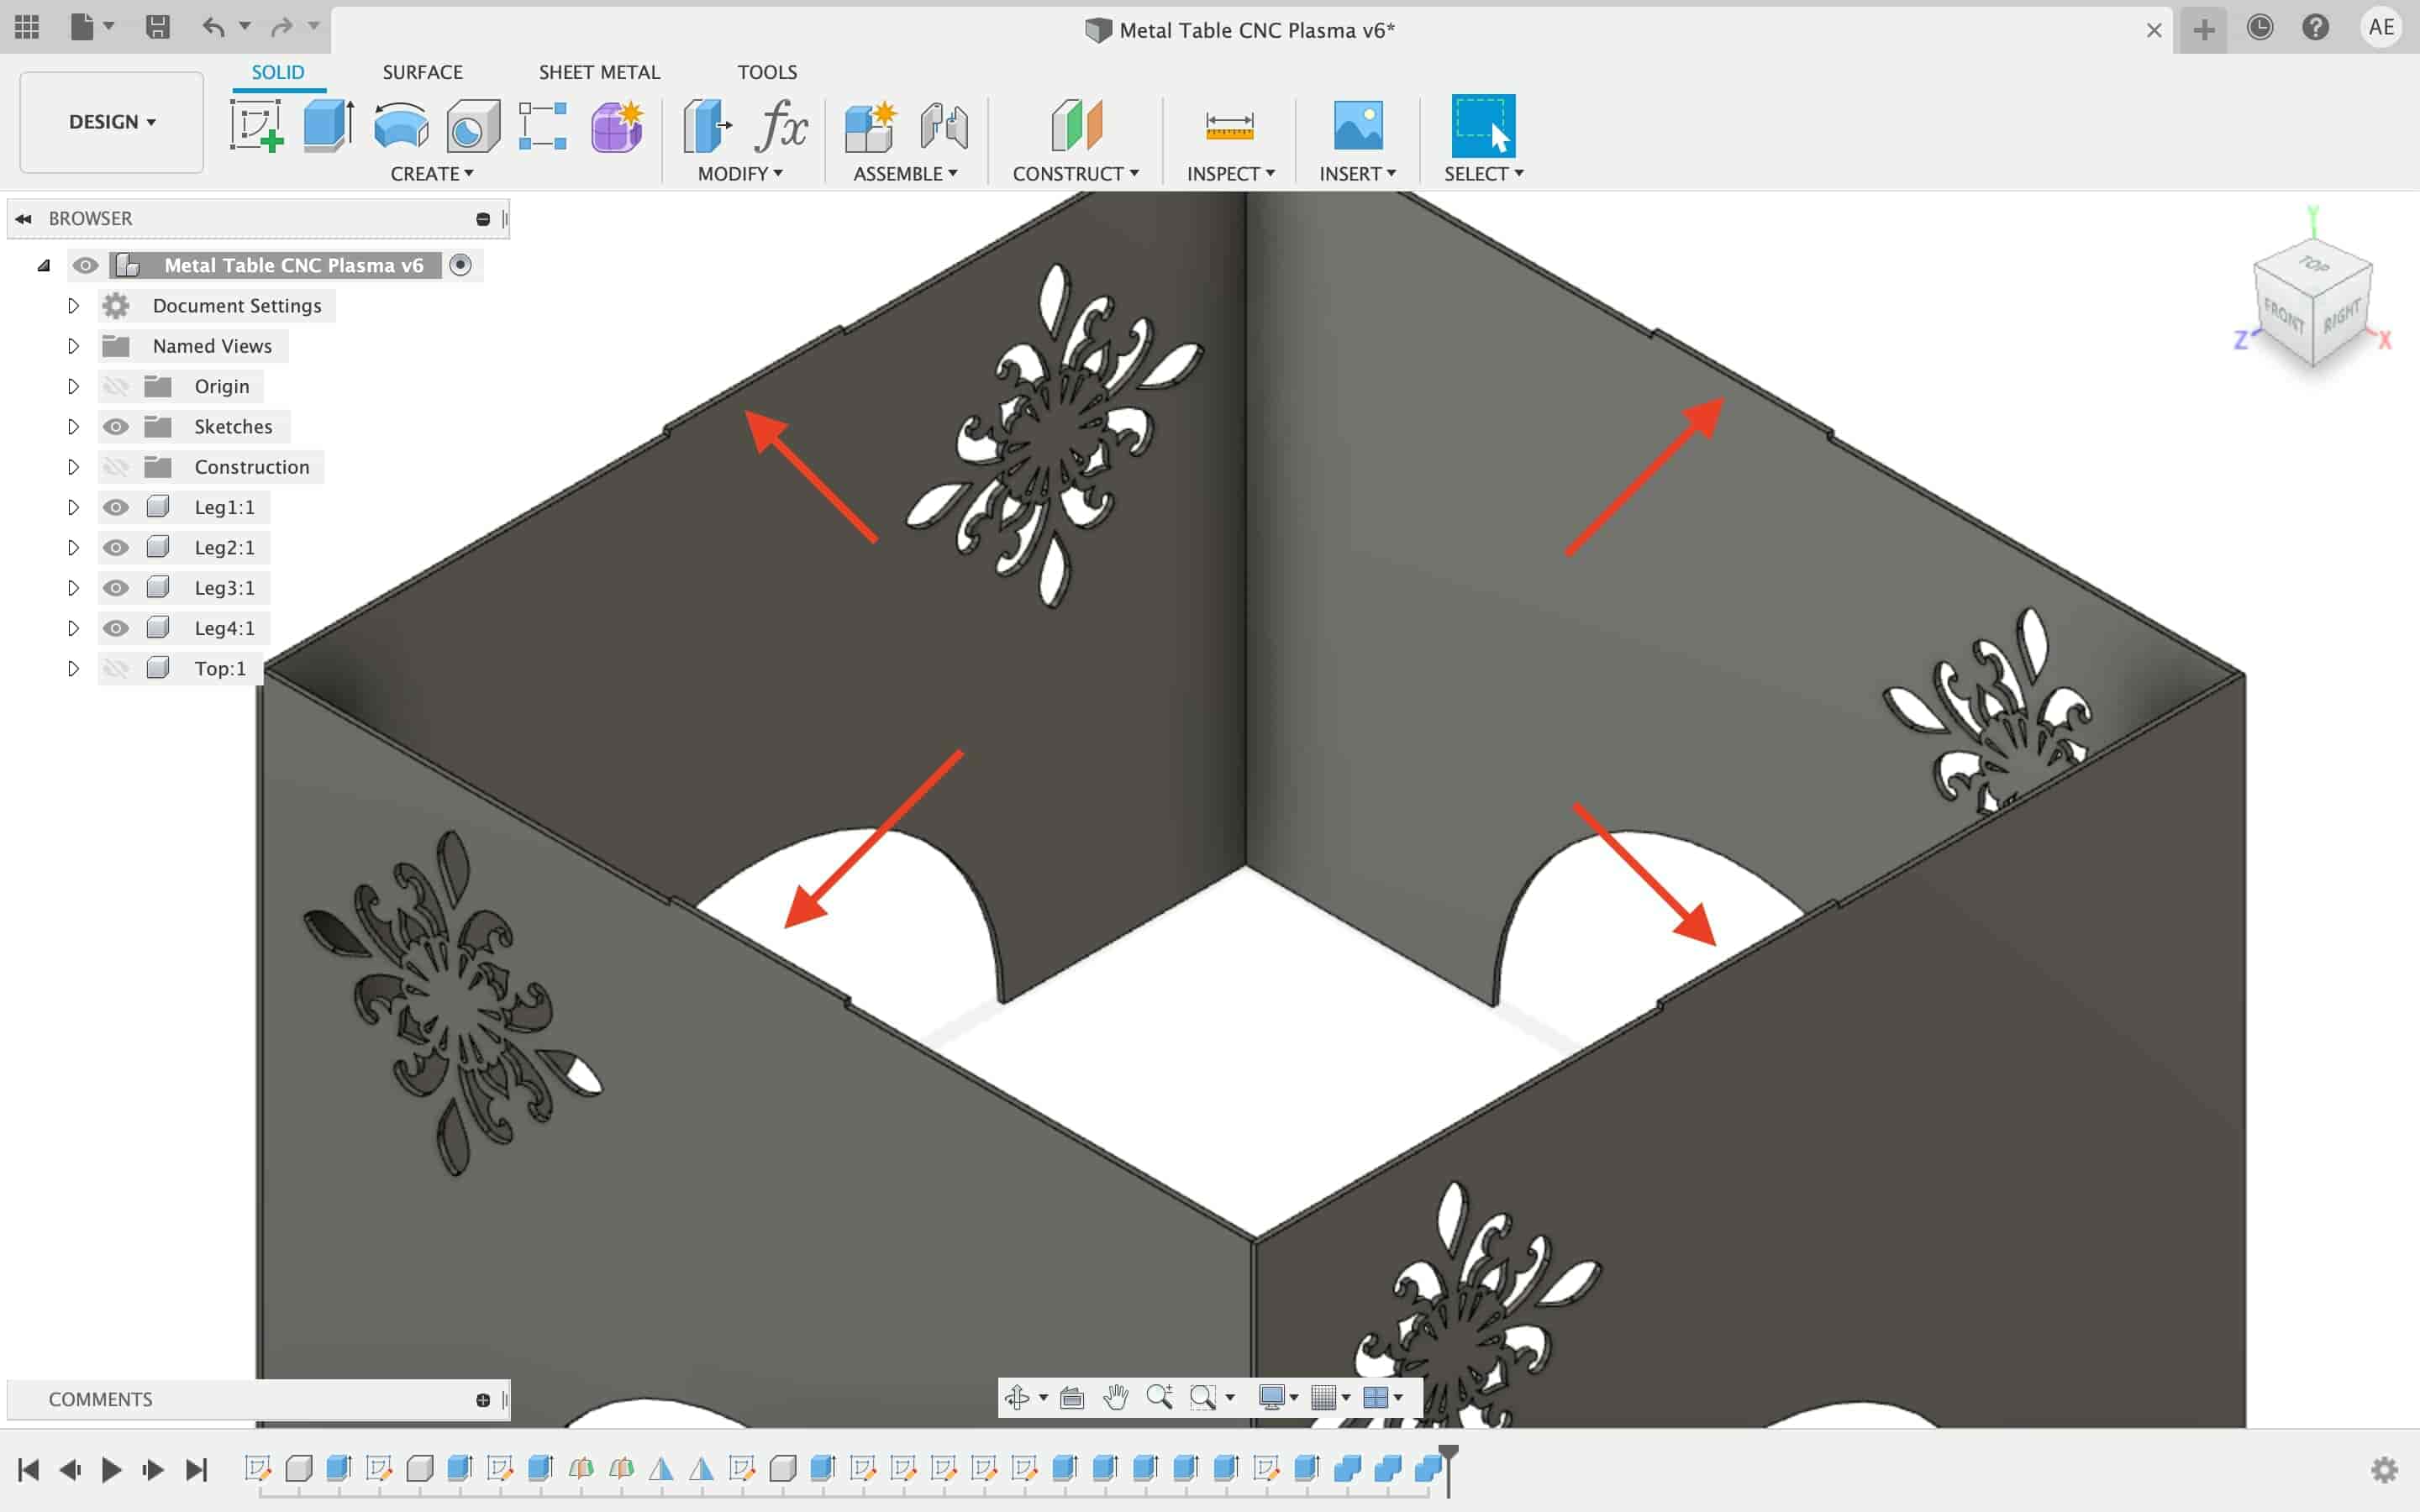Switch to the SURFACE tab
The width and height of the screenshot is (2420, 1512).
pos(422,72)
